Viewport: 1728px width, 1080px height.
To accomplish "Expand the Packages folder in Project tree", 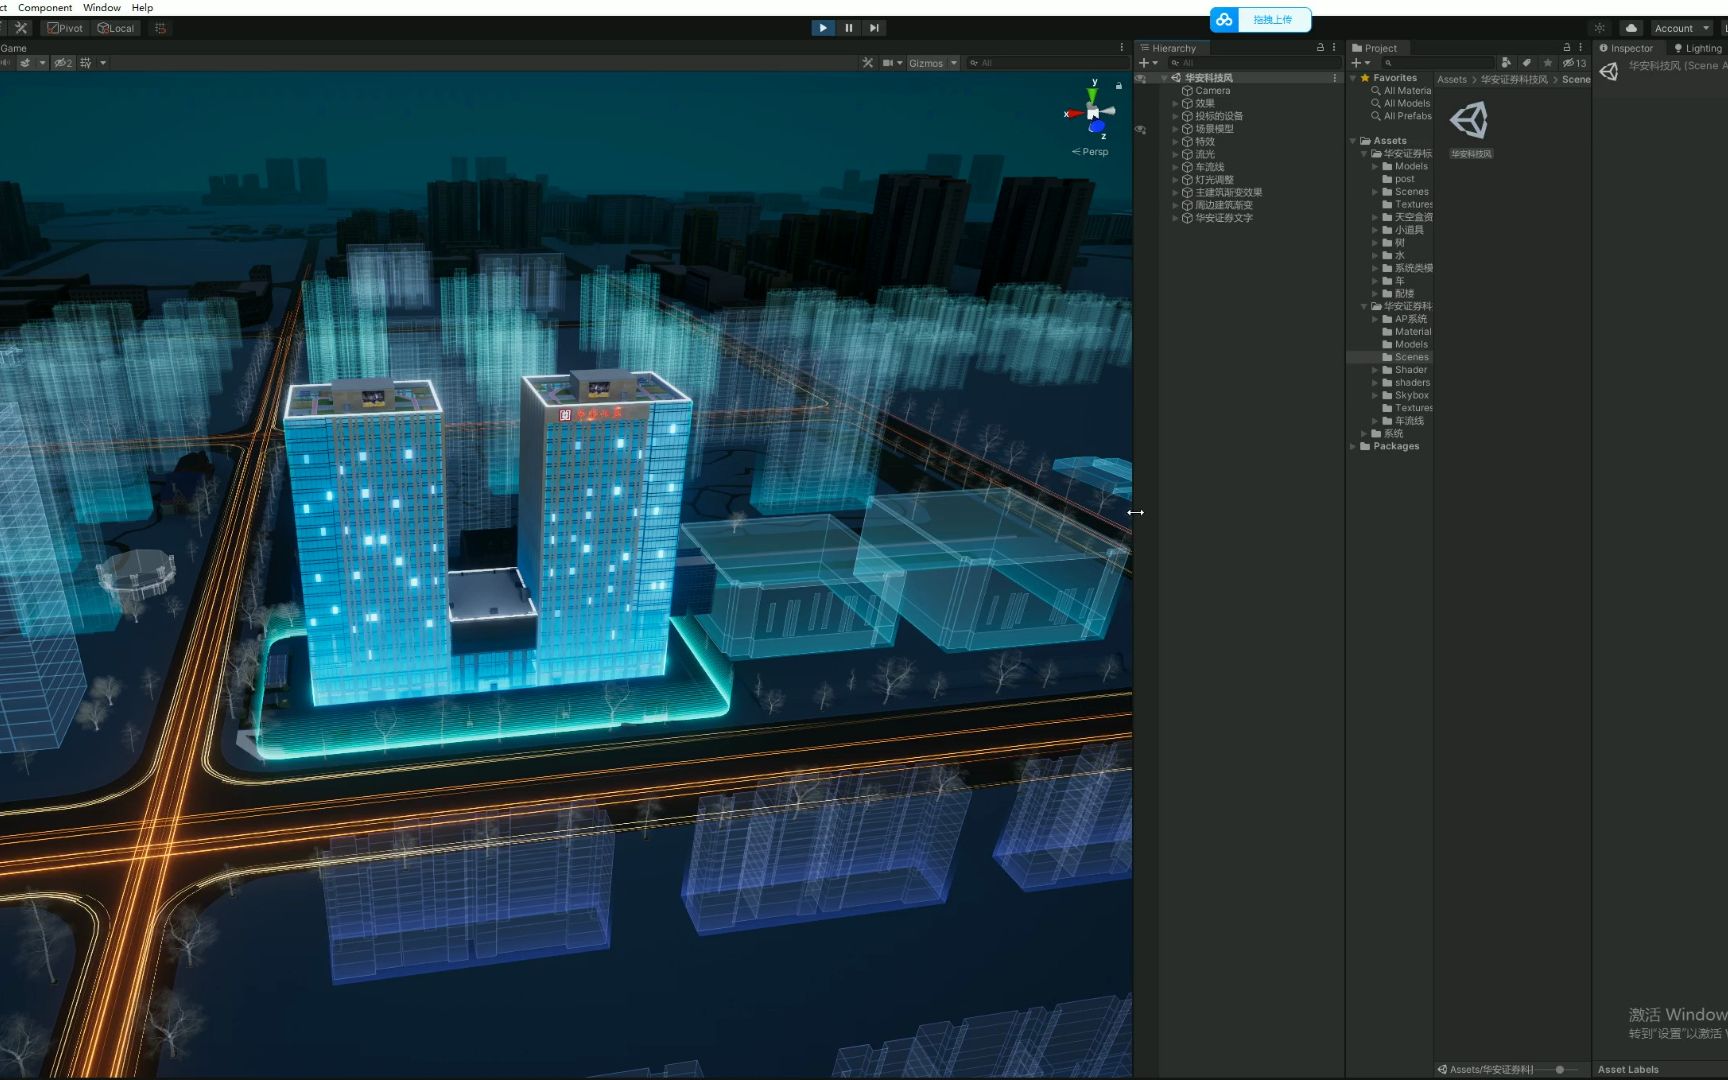I will click(x=1353, y=447).
